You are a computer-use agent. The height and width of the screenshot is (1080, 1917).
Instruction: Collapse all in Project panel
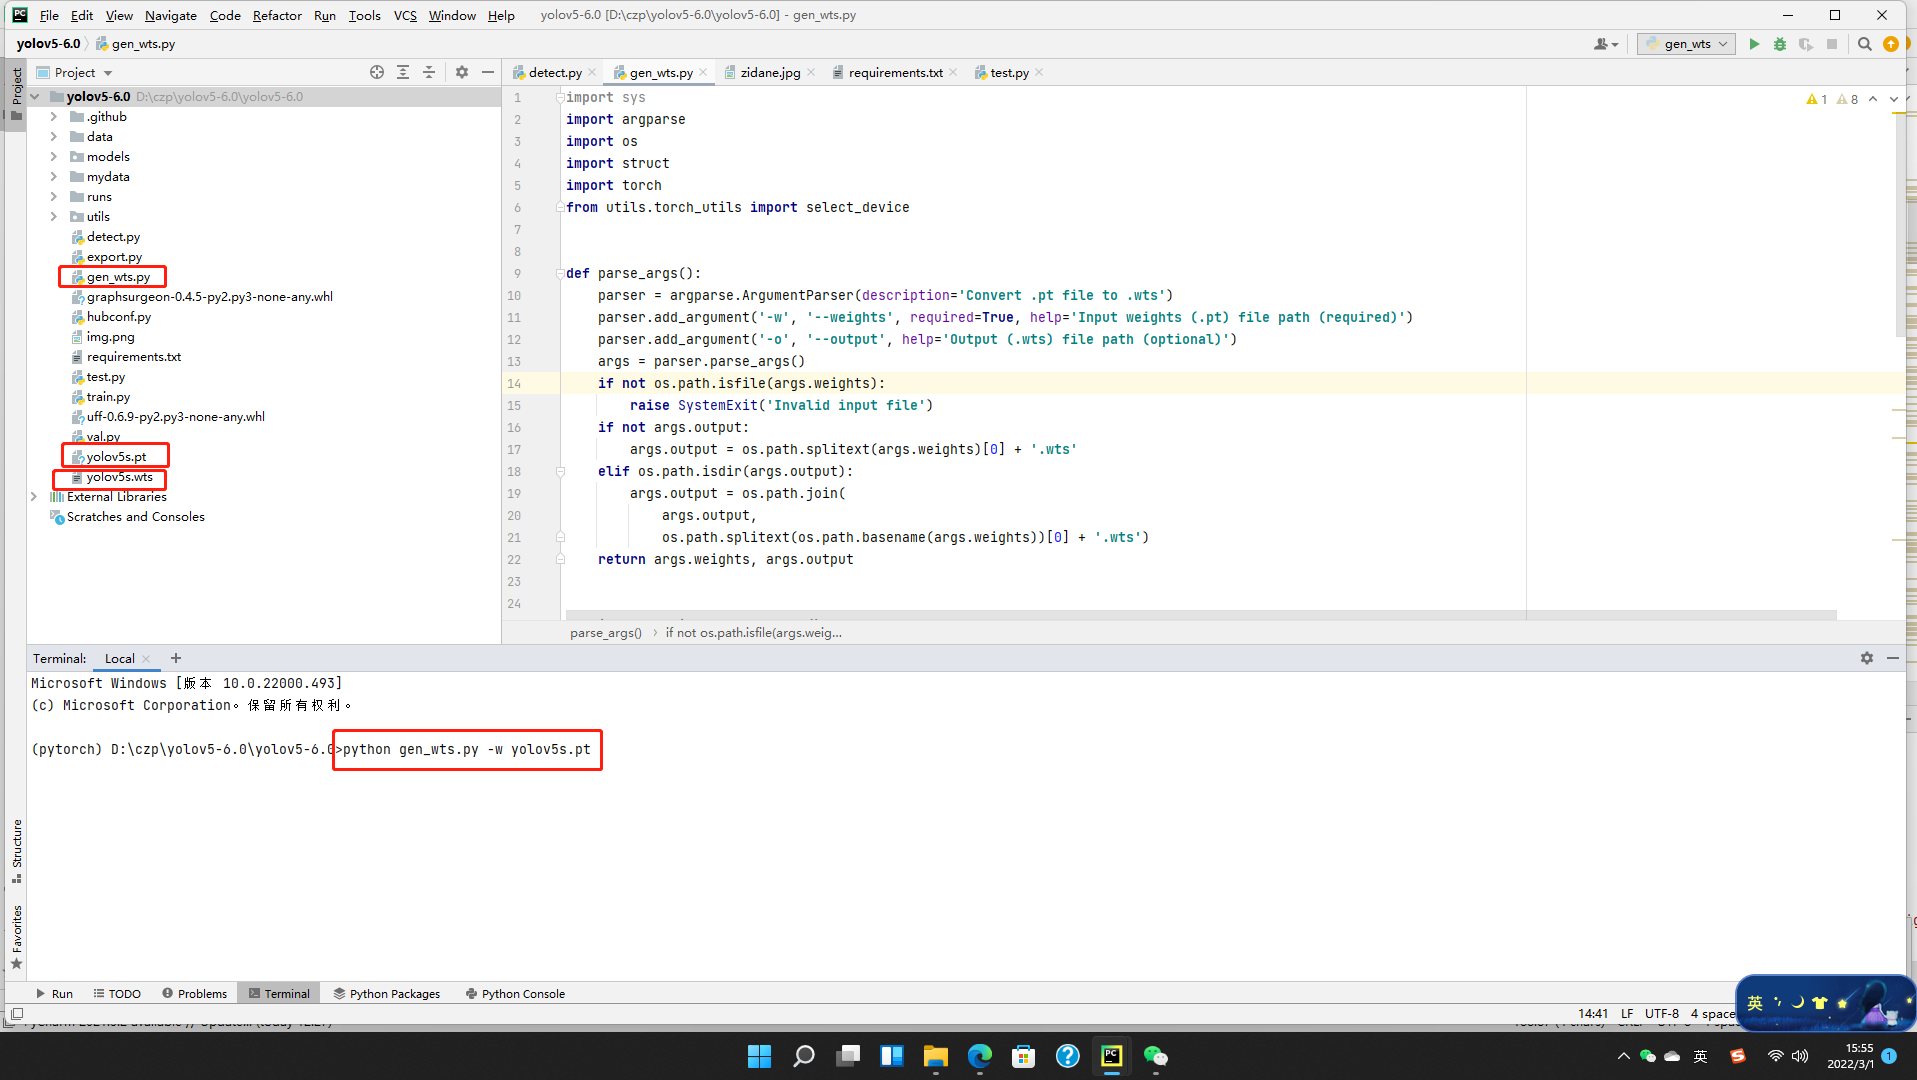429,72
